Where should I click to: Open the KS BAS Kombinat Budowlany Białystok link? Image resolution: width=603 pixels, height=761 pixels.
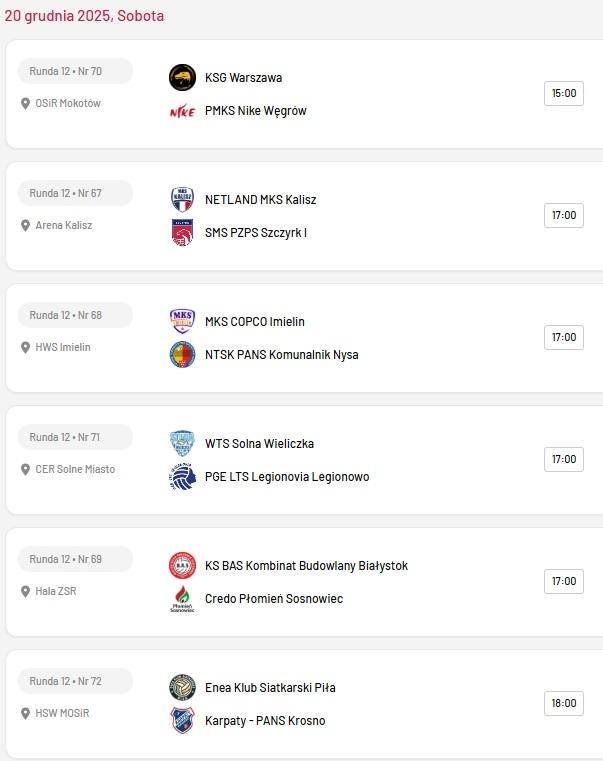306,566
